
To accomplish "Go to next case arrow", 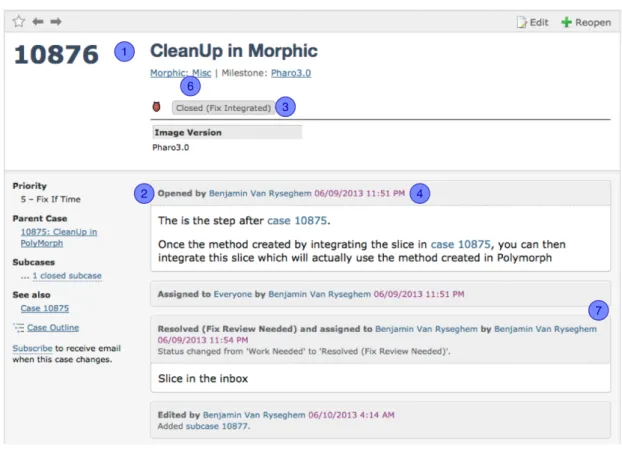I will pyautogui.click(x=56, y=21).
